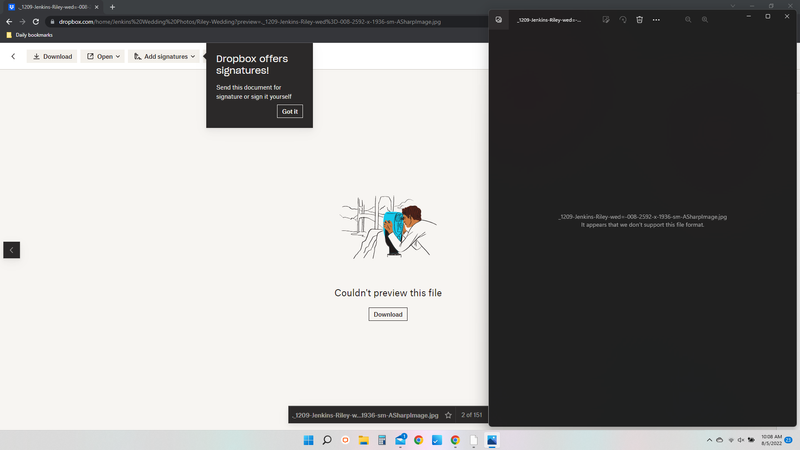
Task: Expand the Open dropdown in Dropbox
Action: coord(103,57)
